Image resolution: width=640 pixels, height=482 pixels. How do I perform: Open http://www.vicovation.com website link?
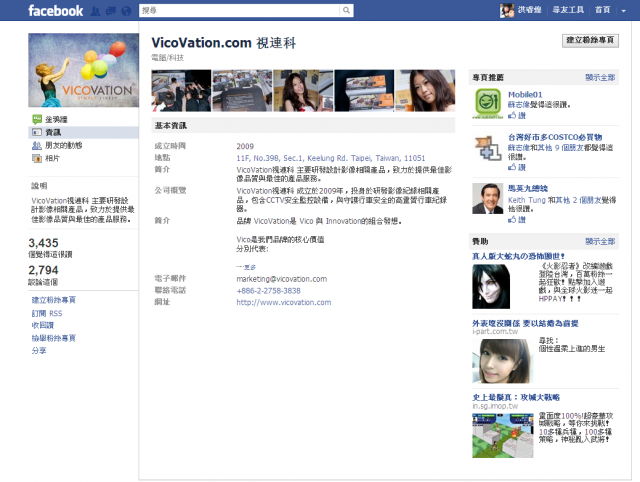[284, 302]
